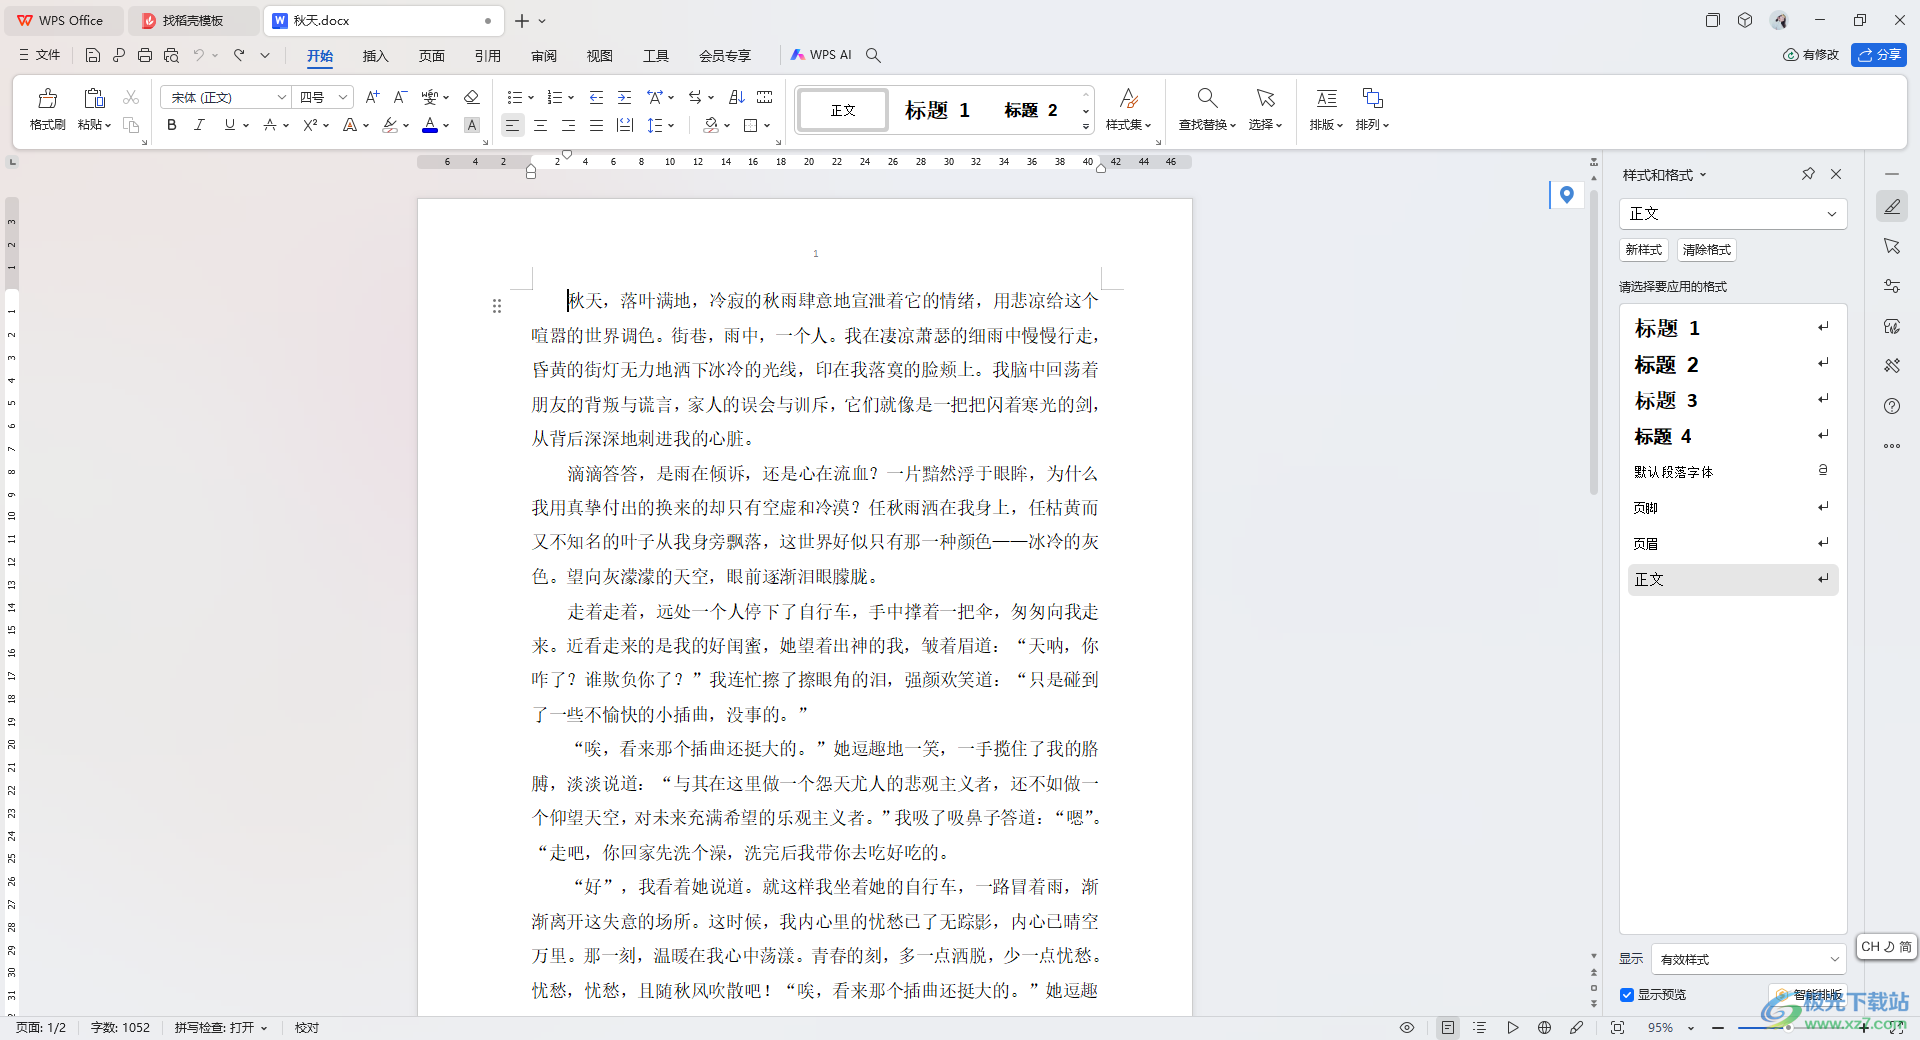
Task: Switch to 页面 ribbon tab
Action: point(431,55)
